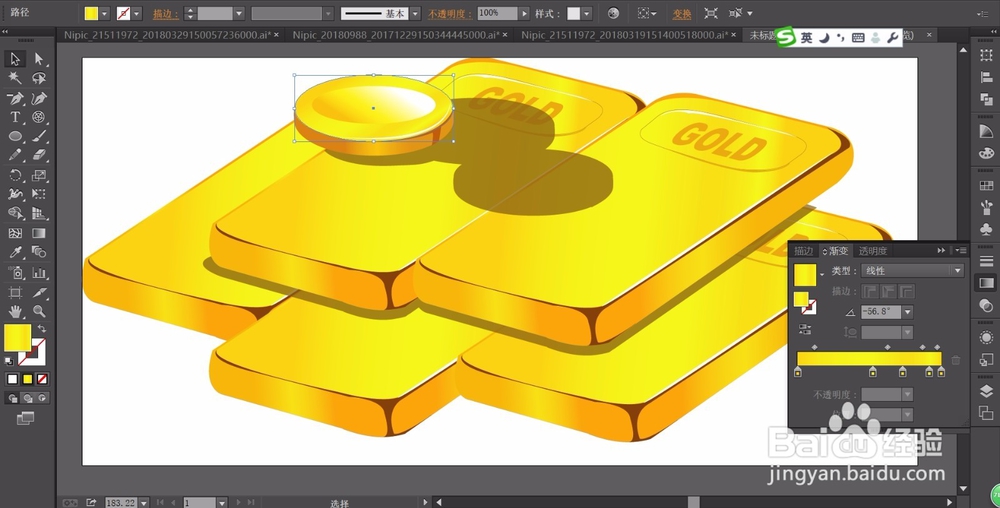This screenshot has height=508, width=1000.
Task: Select the Pen tool
Action: pos(15,98)
